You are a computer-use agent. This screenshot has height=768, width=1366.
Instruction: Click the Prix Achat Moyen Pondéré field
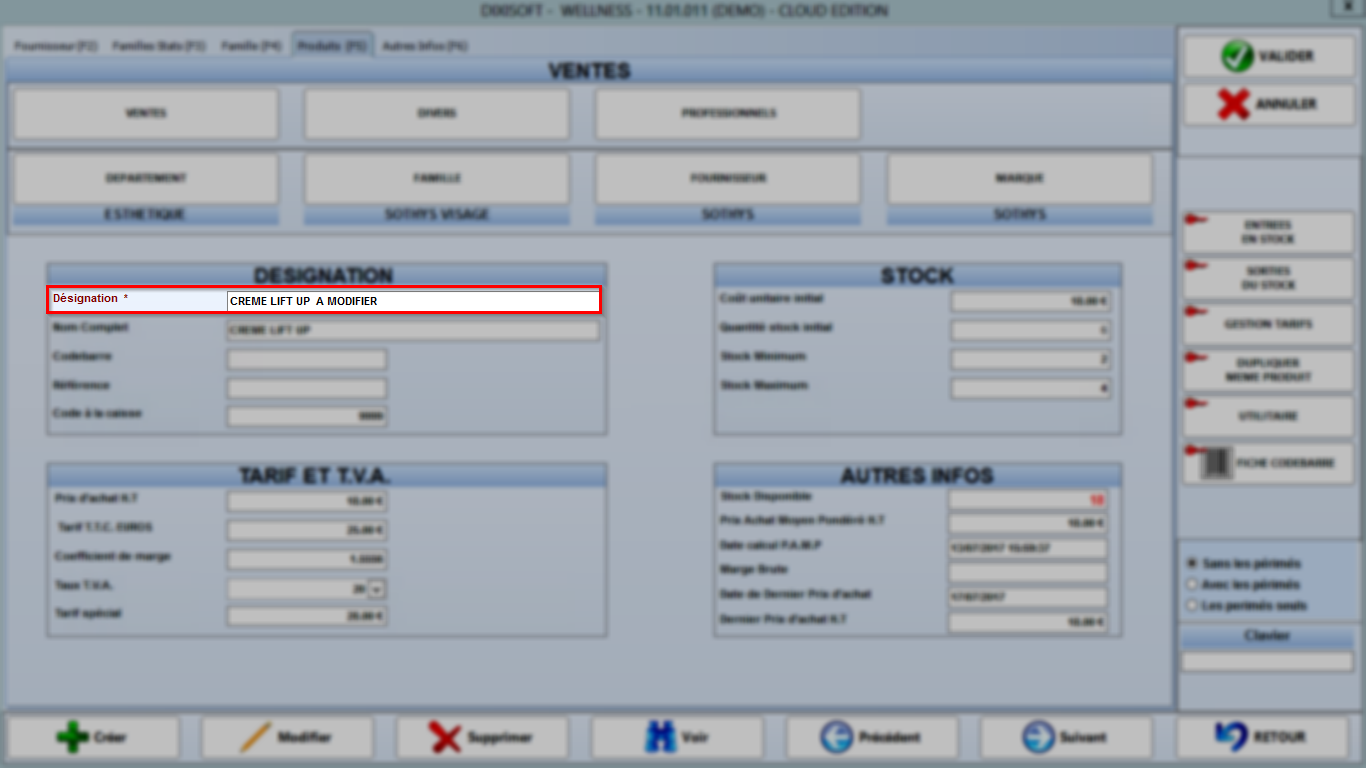(1028, 524)
